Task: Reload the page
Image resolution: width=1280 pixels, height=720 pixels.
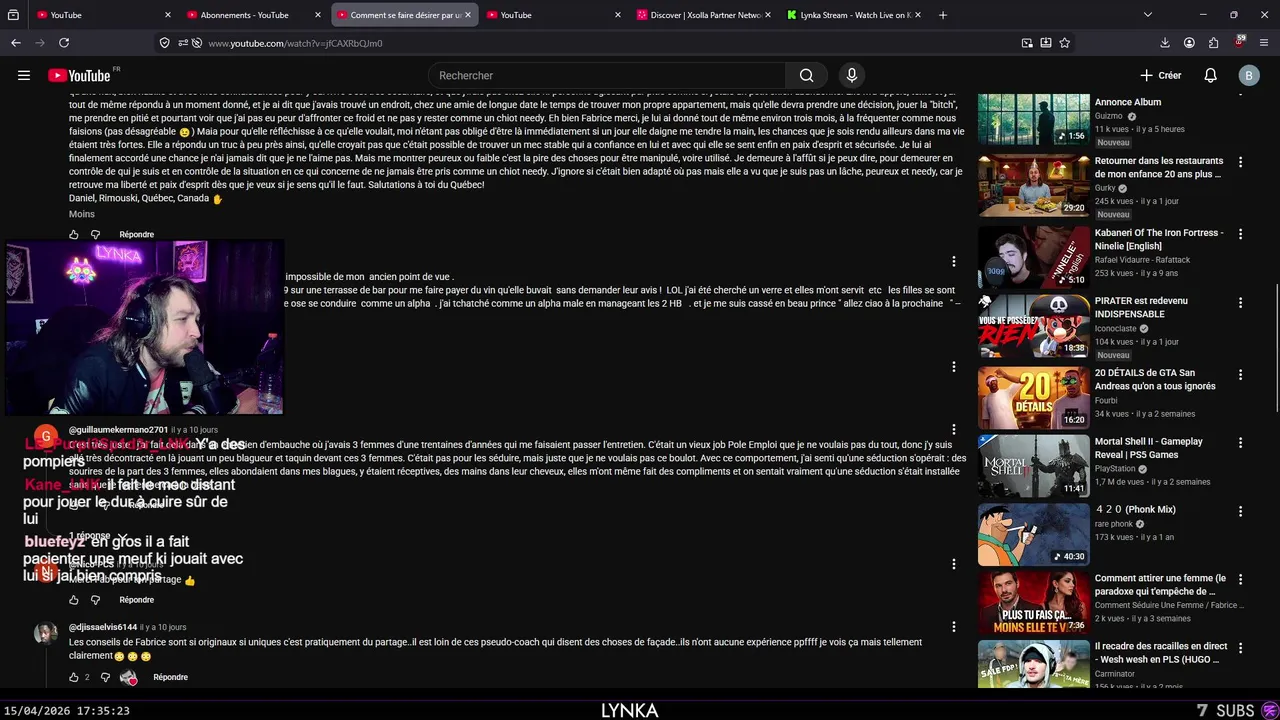Action: coord(64,43)
